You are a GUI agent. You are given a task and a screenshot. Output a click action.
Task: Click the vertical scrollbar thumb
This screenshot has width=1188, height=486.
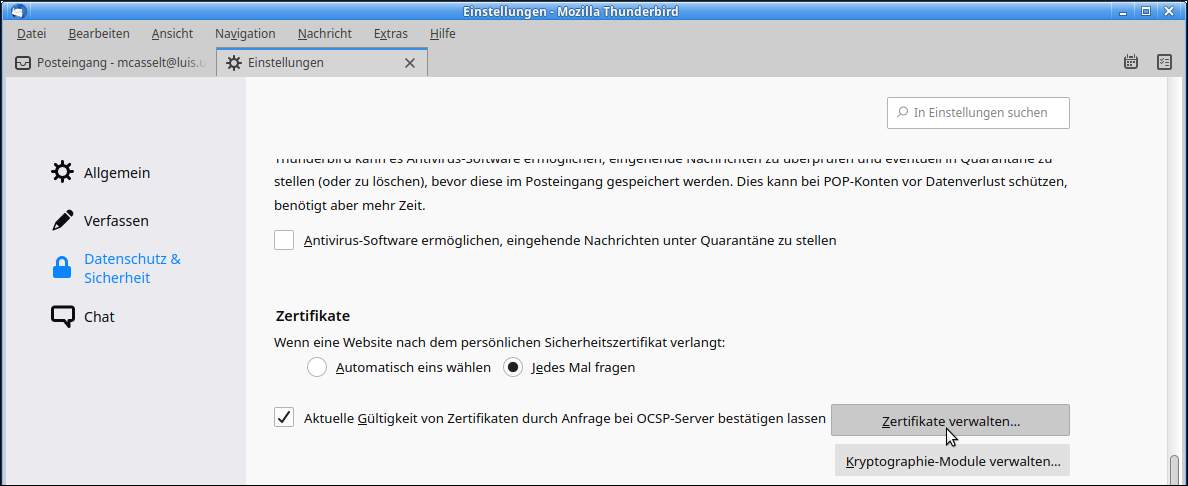1174,469
